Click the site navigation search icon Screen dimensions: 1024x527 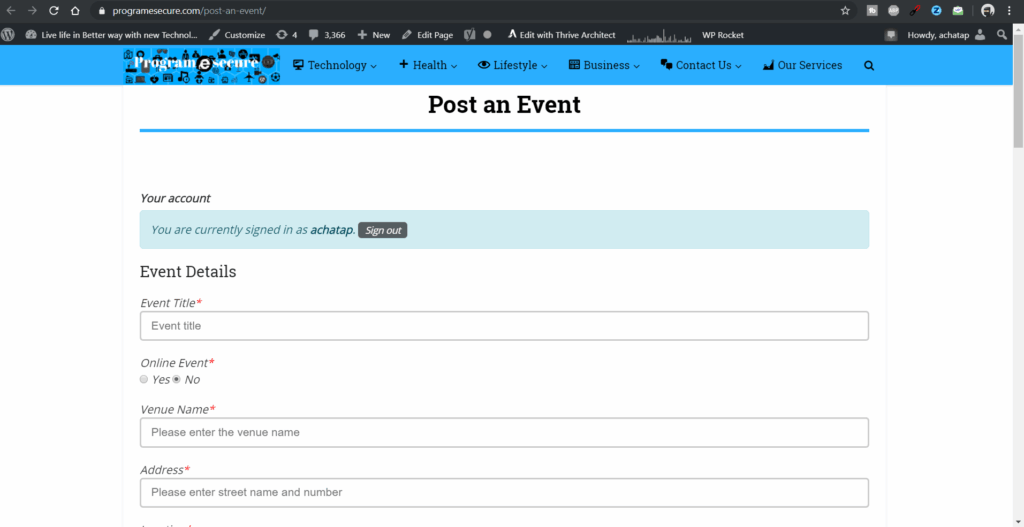[x=869, y=65]
